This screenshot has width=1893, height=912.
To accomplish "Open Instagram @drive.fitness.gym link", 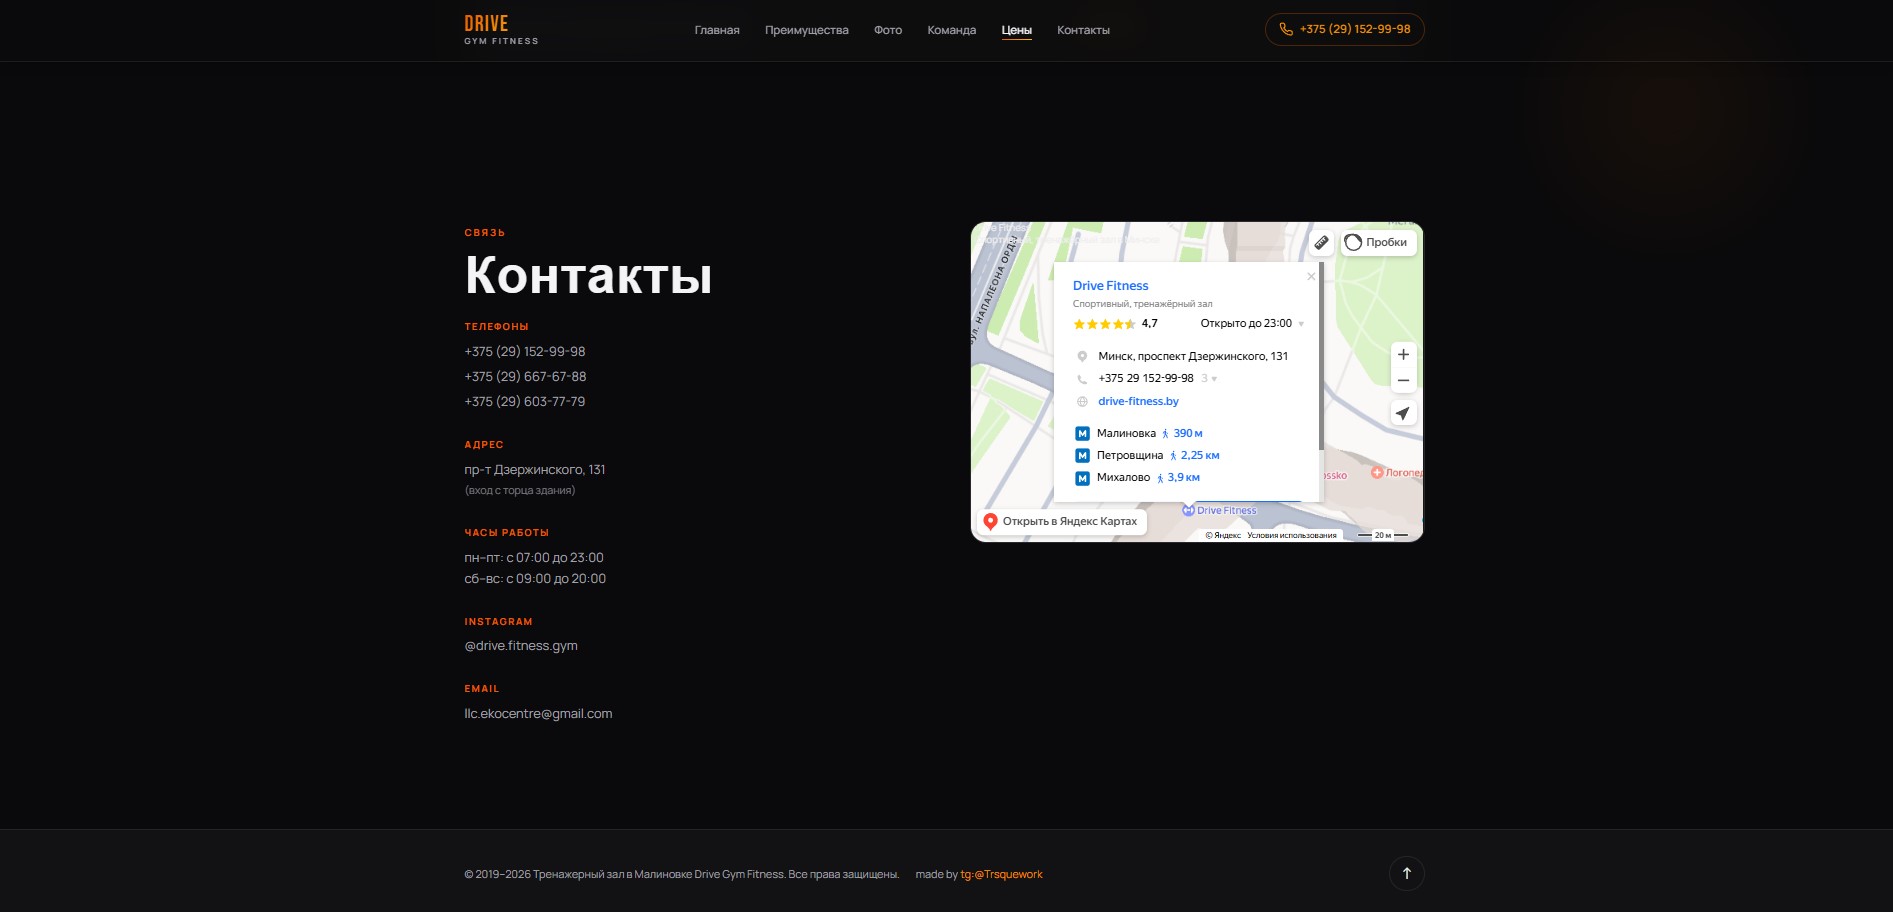I will coord(521,646).
